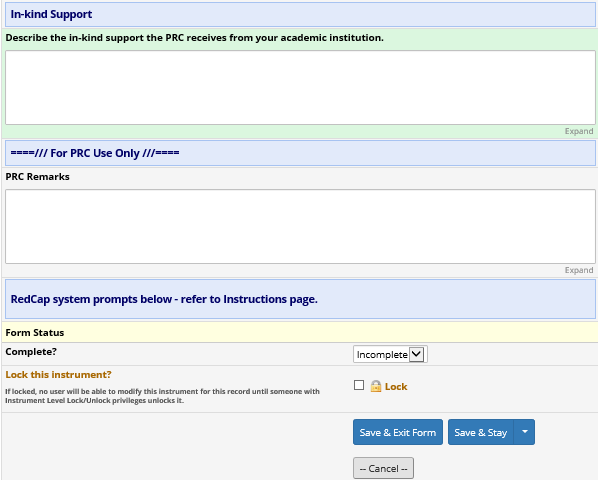Click the Form Status heading row
This screenshot has width=598, height=480.
click(x=300, y=332)
